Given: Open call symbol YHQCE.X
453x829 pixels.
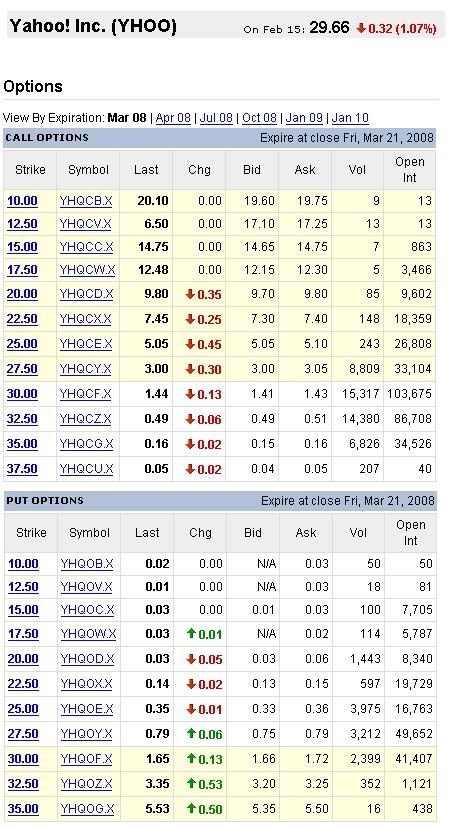Looking at the screenshot, I should (x=86, y=344).
